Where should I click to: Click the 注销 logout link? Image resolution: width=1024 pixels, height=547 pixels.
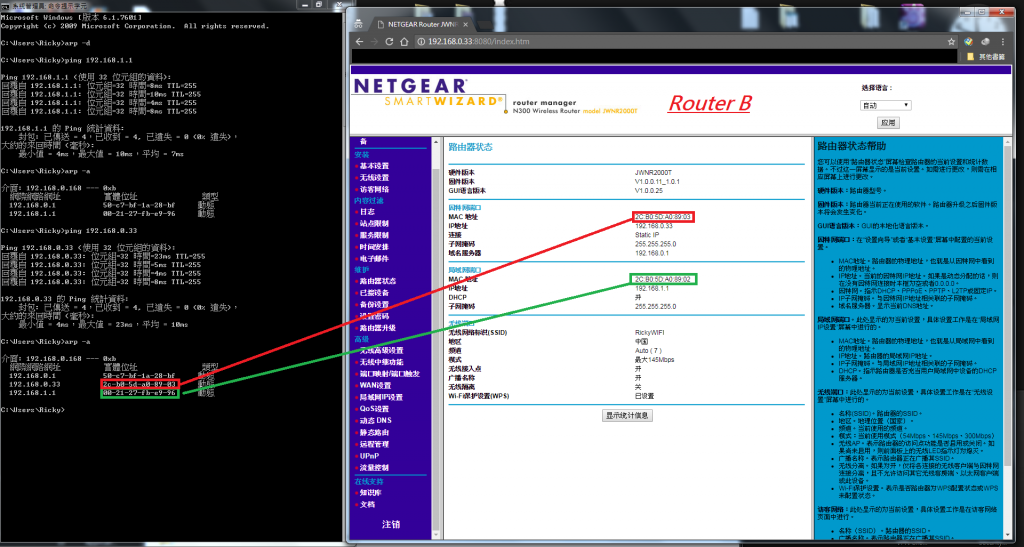coord(391,524)
